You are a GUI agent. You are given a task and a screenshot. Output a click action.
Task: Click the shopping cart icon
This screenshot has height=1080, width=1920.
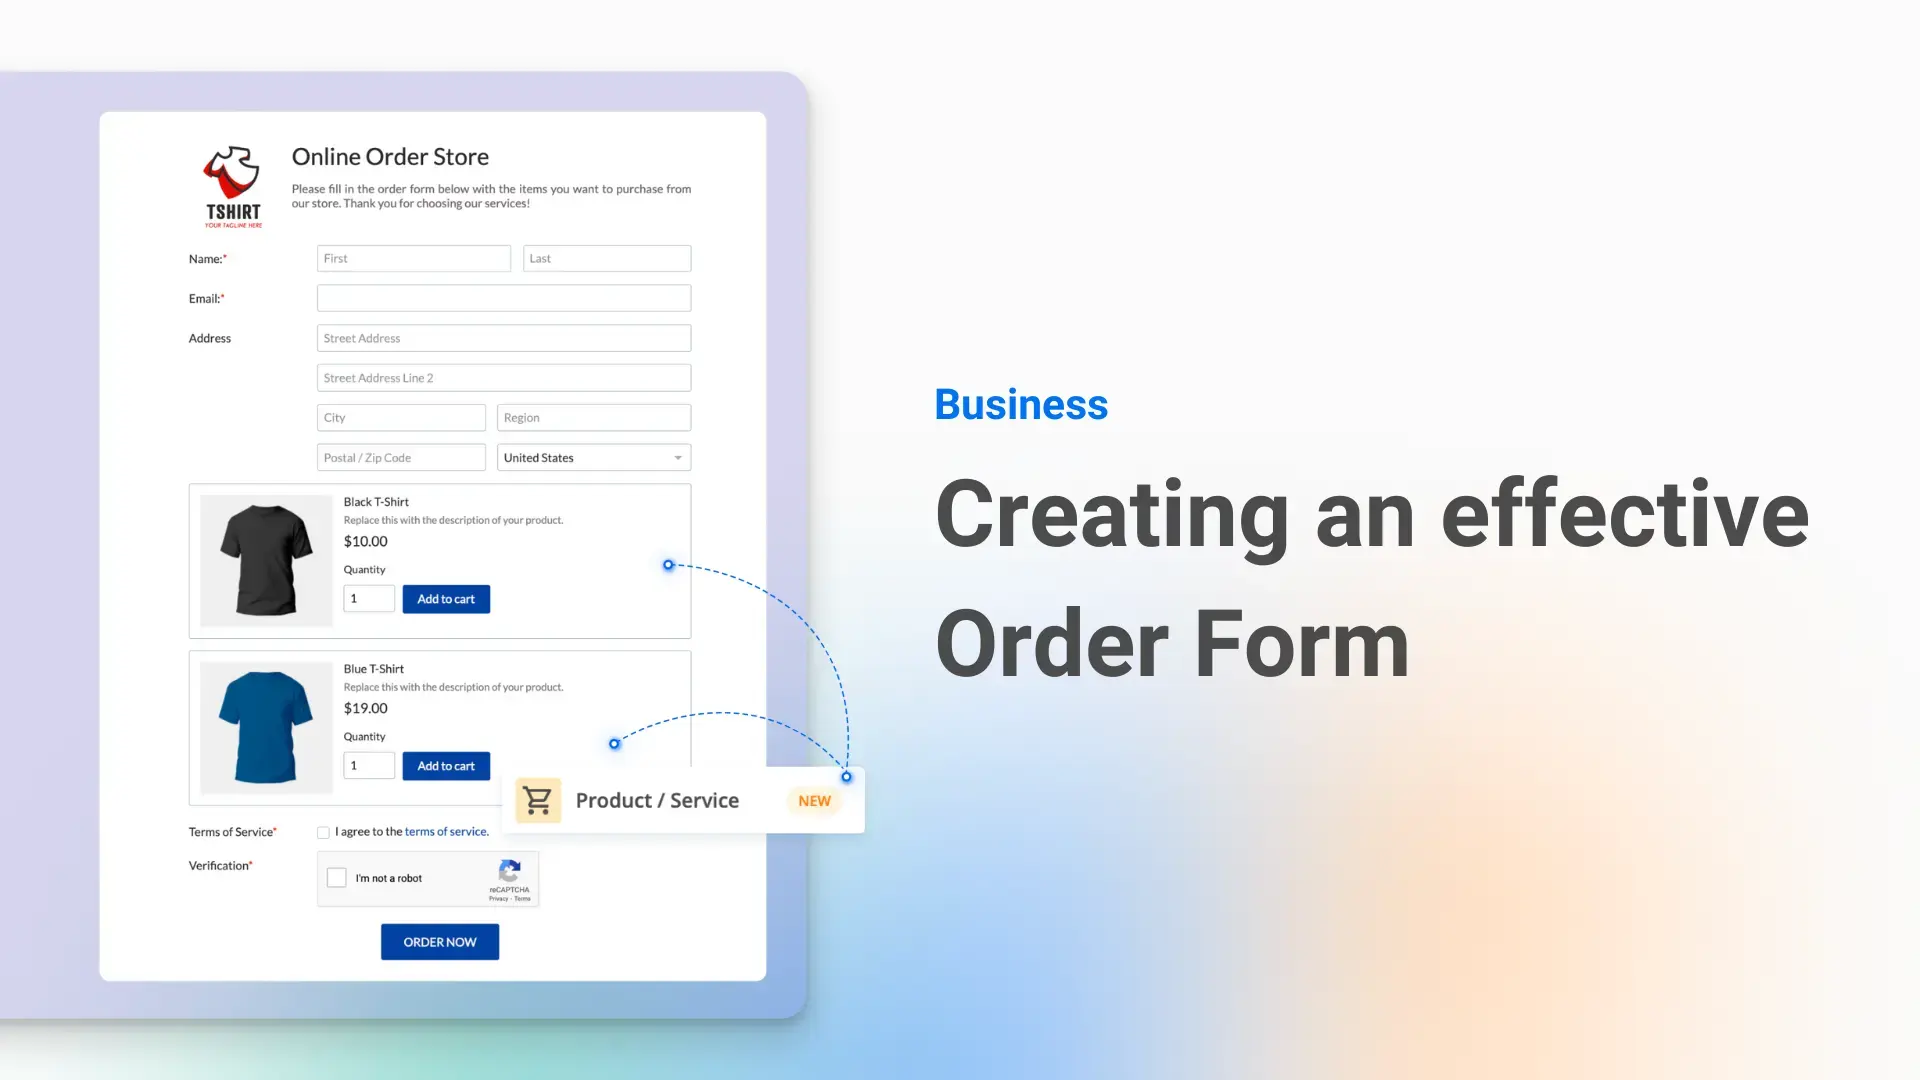pos(538,799)
